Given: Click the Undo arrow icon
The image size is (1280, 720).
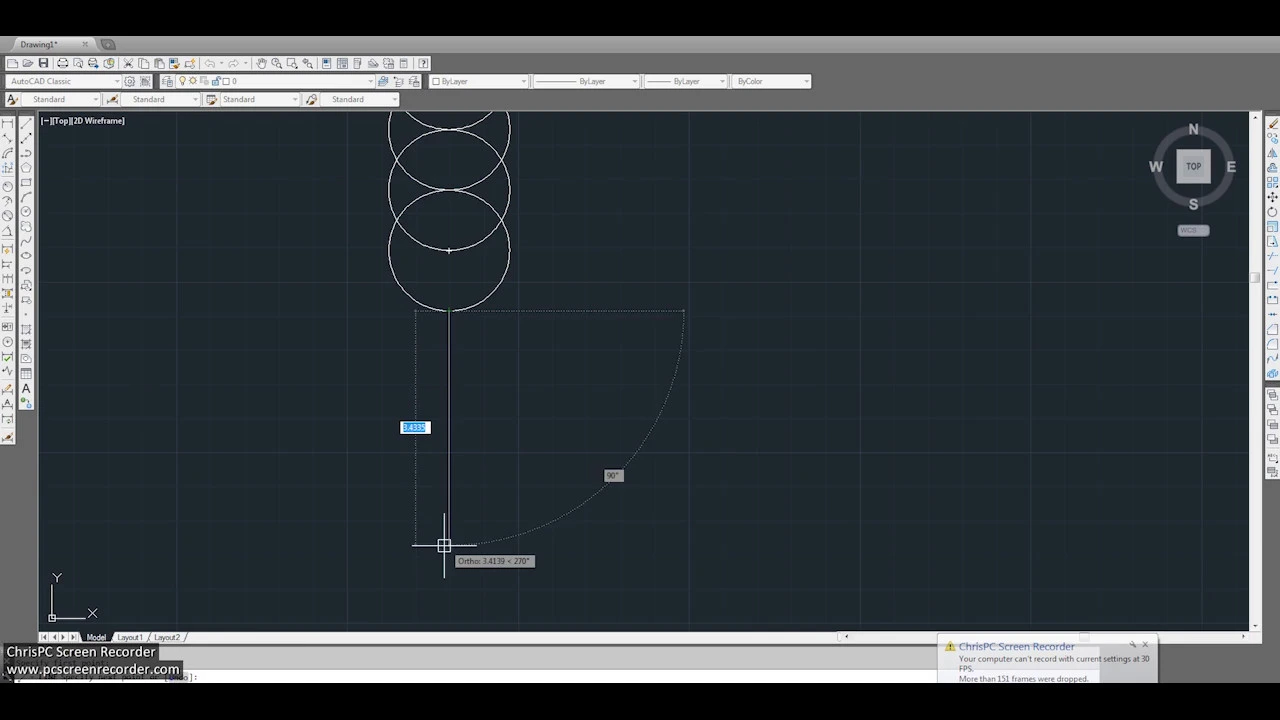Looking at the screenshot, I should [210, 63].
